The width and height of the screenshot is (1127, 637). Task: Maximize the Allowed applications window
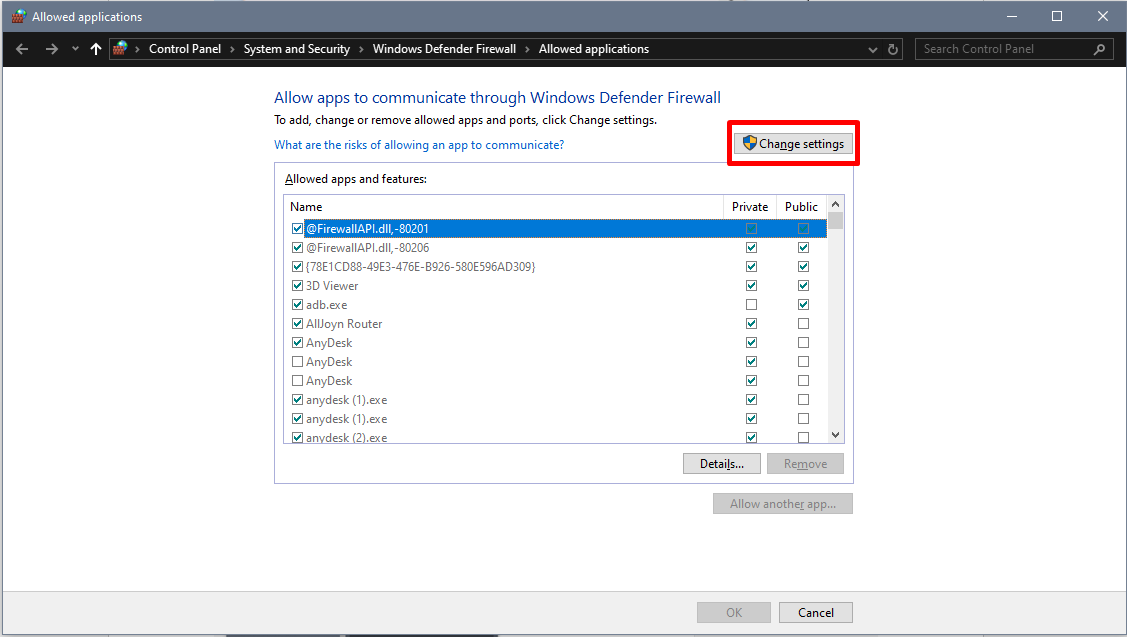[x=1057, y=16]
